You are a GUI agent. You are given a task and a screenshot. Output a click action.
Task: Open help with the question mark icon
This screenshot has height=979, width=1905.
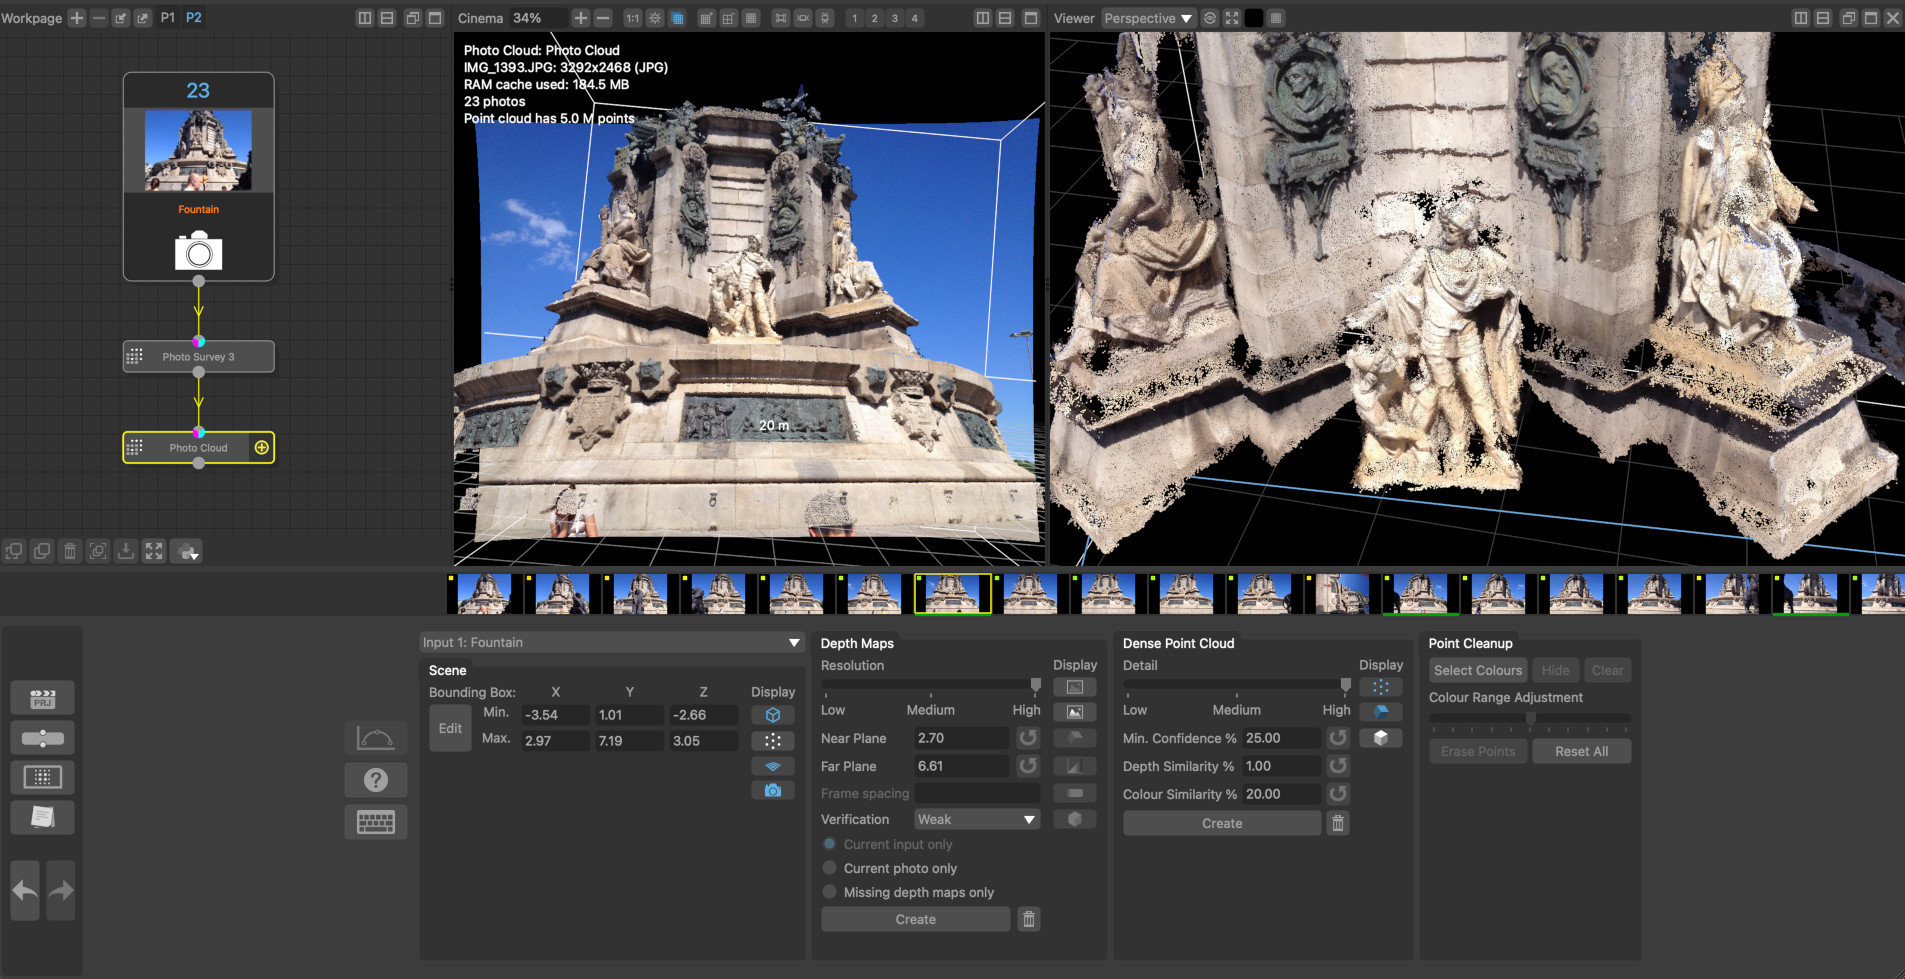pos(376,780)
